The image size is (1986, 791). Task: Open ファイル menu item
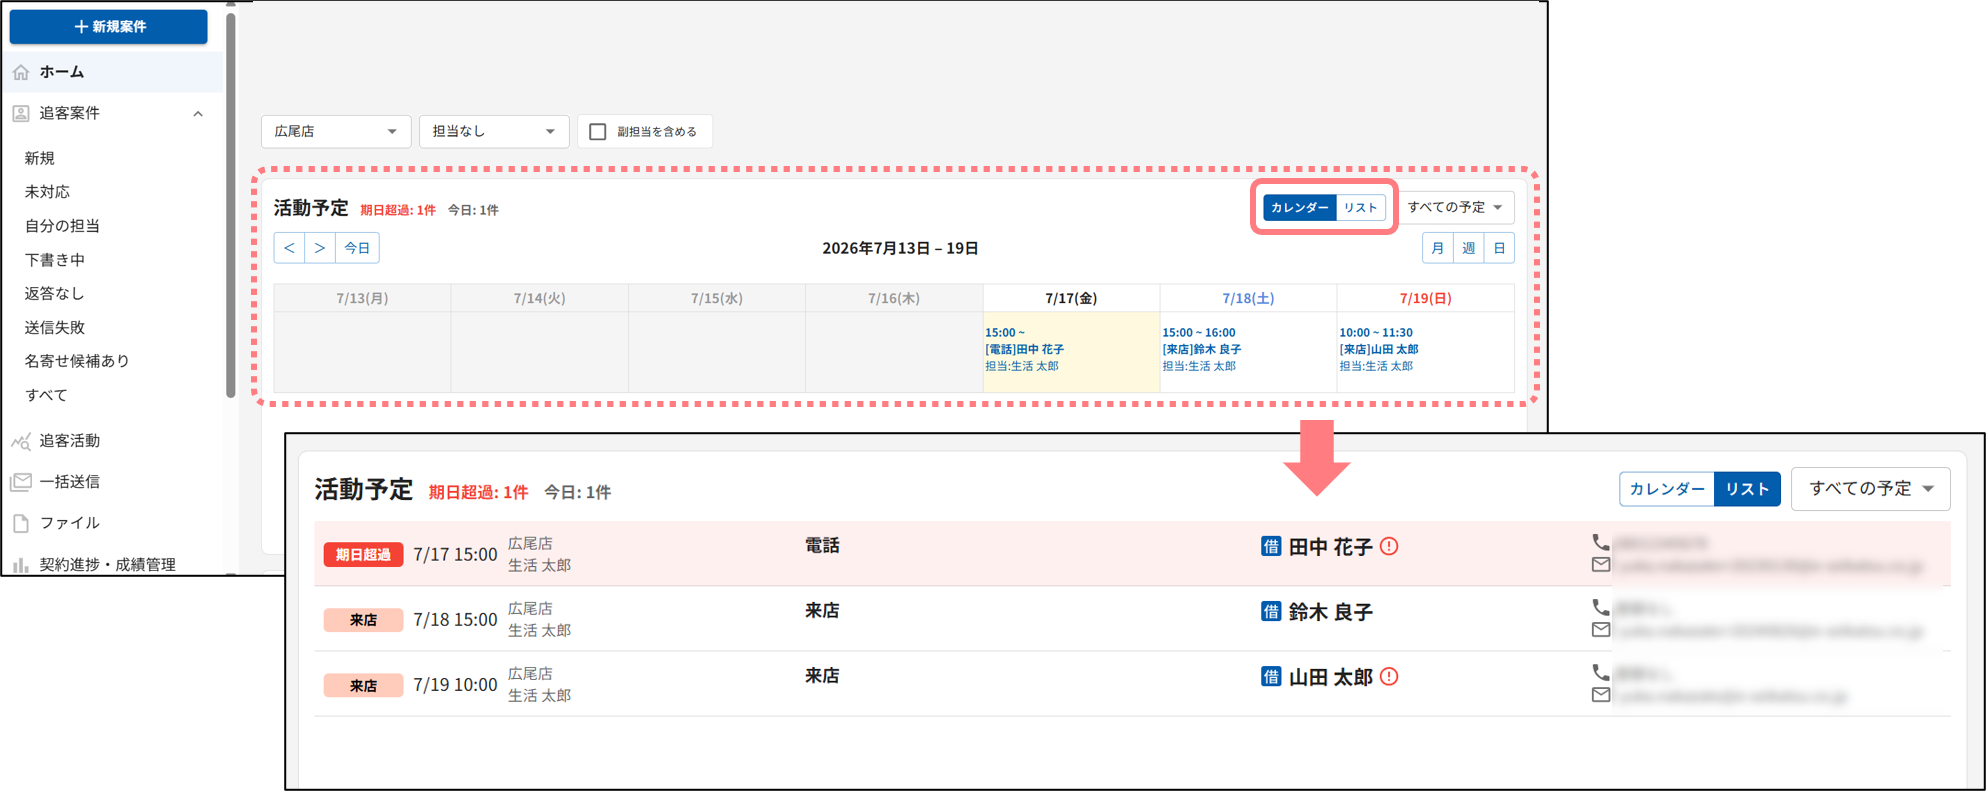70,523
